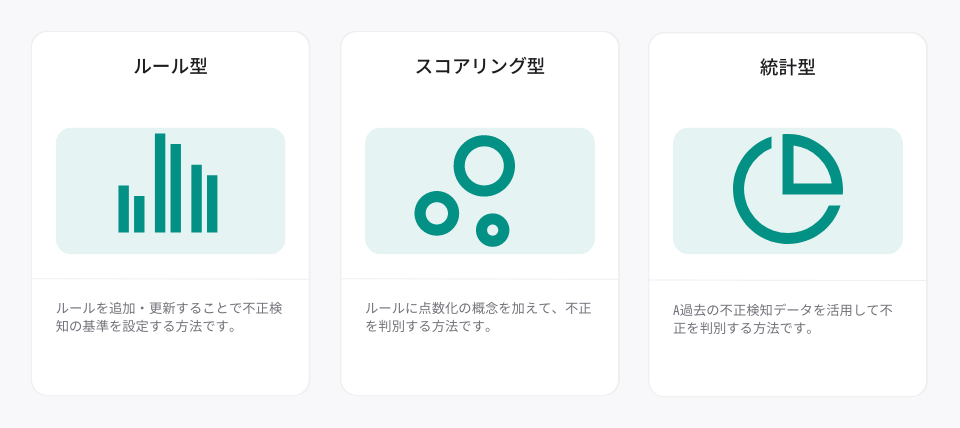The height and width of the screenshot is (428, 960).
Task: Click the largest ring in the scoring icon
Action: click(484, 166)
